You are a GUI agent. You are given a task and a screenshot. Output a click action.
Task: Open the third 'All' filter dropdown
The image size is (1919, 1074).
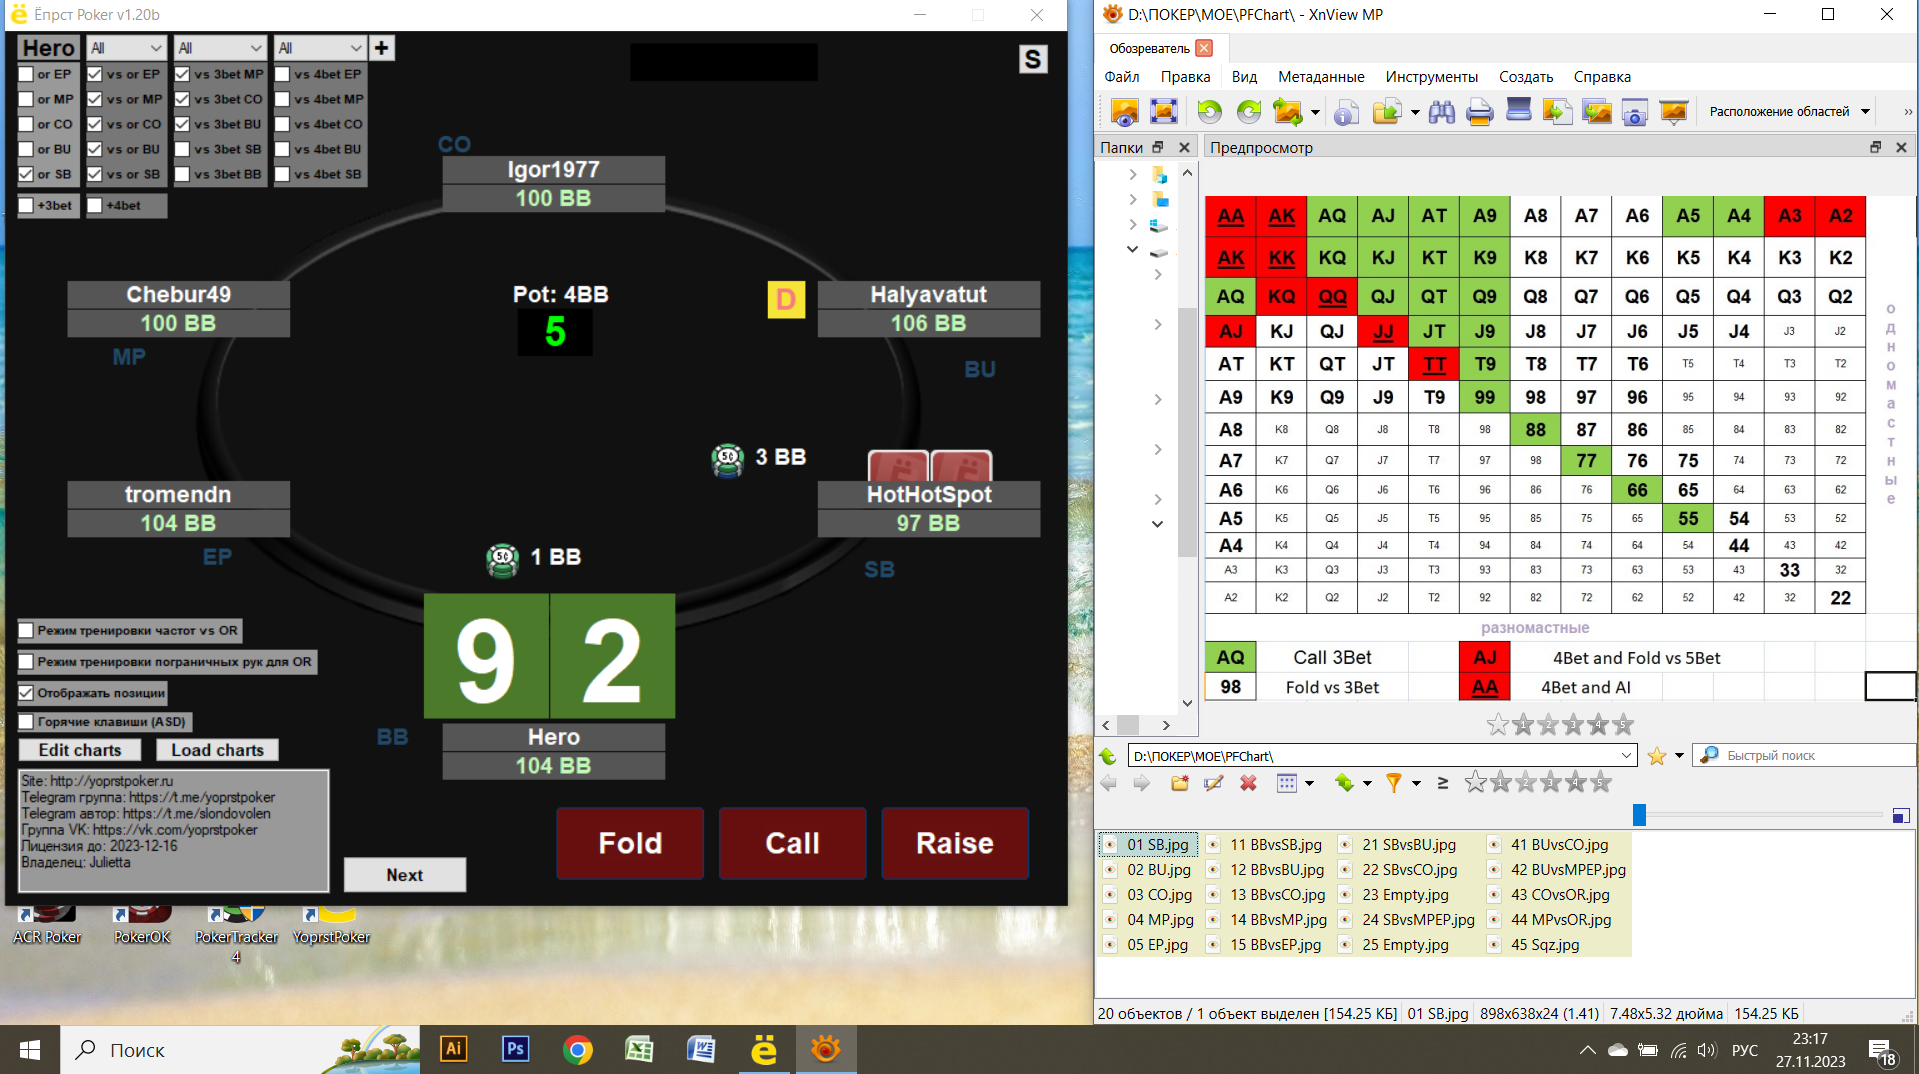coord(320,48)
